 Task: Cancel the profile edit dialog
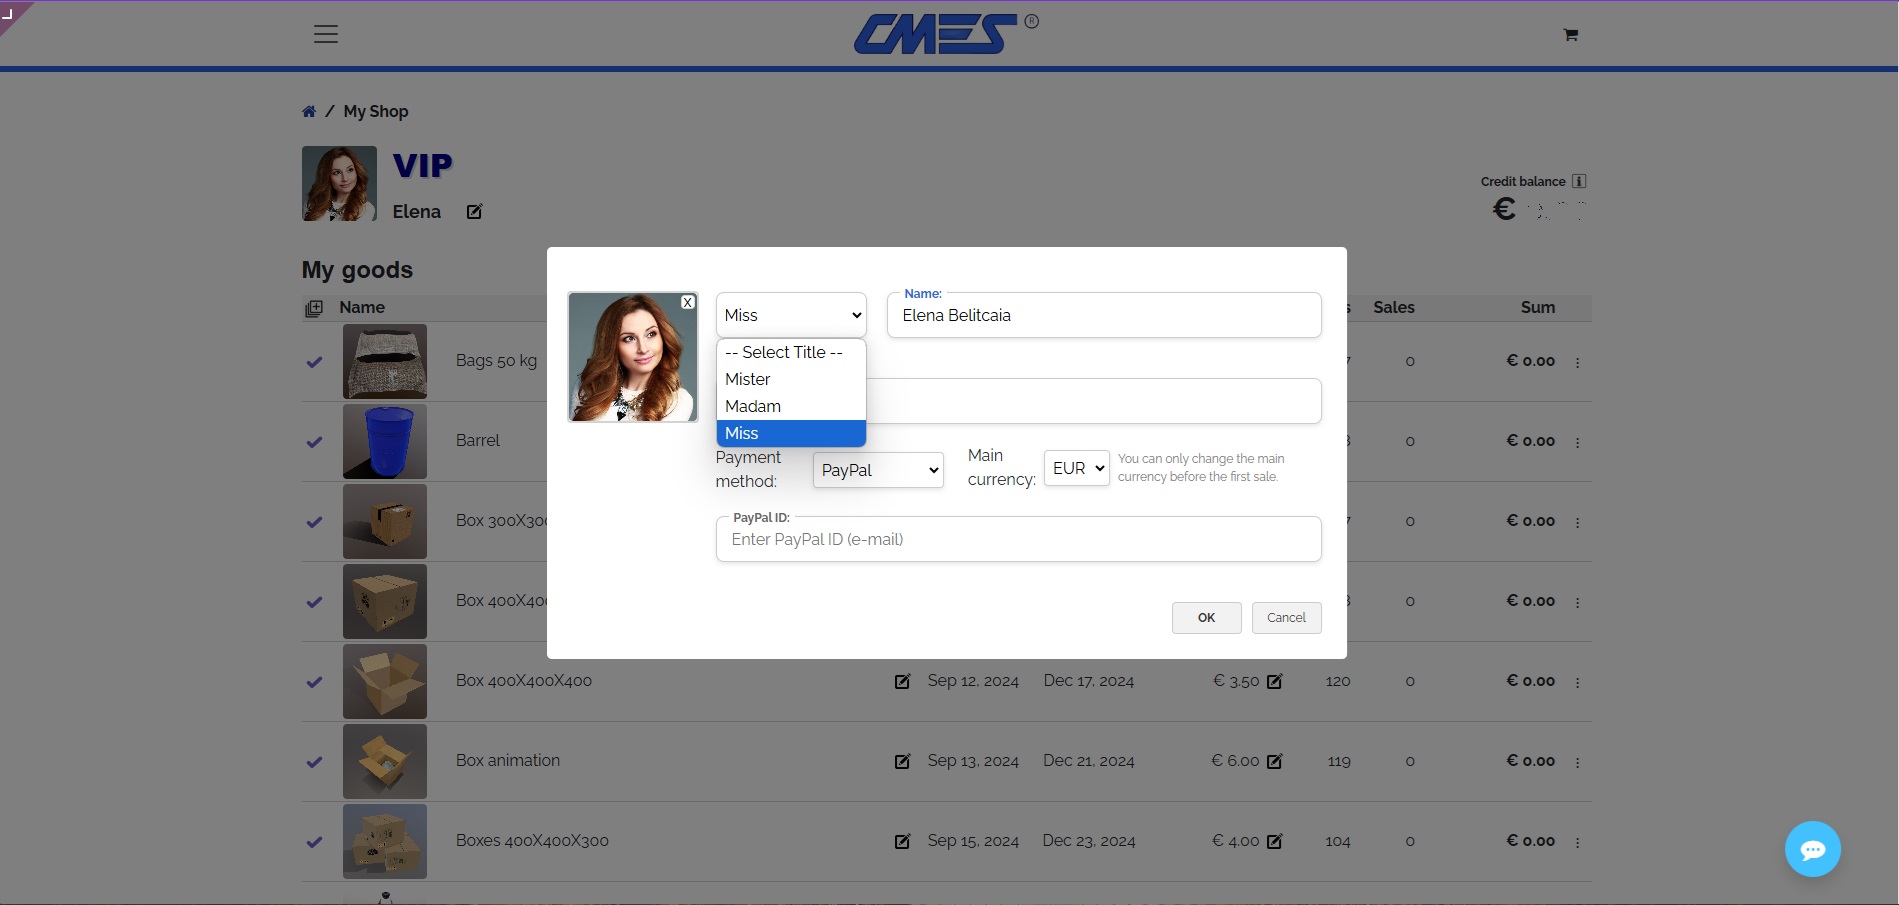1286,617
